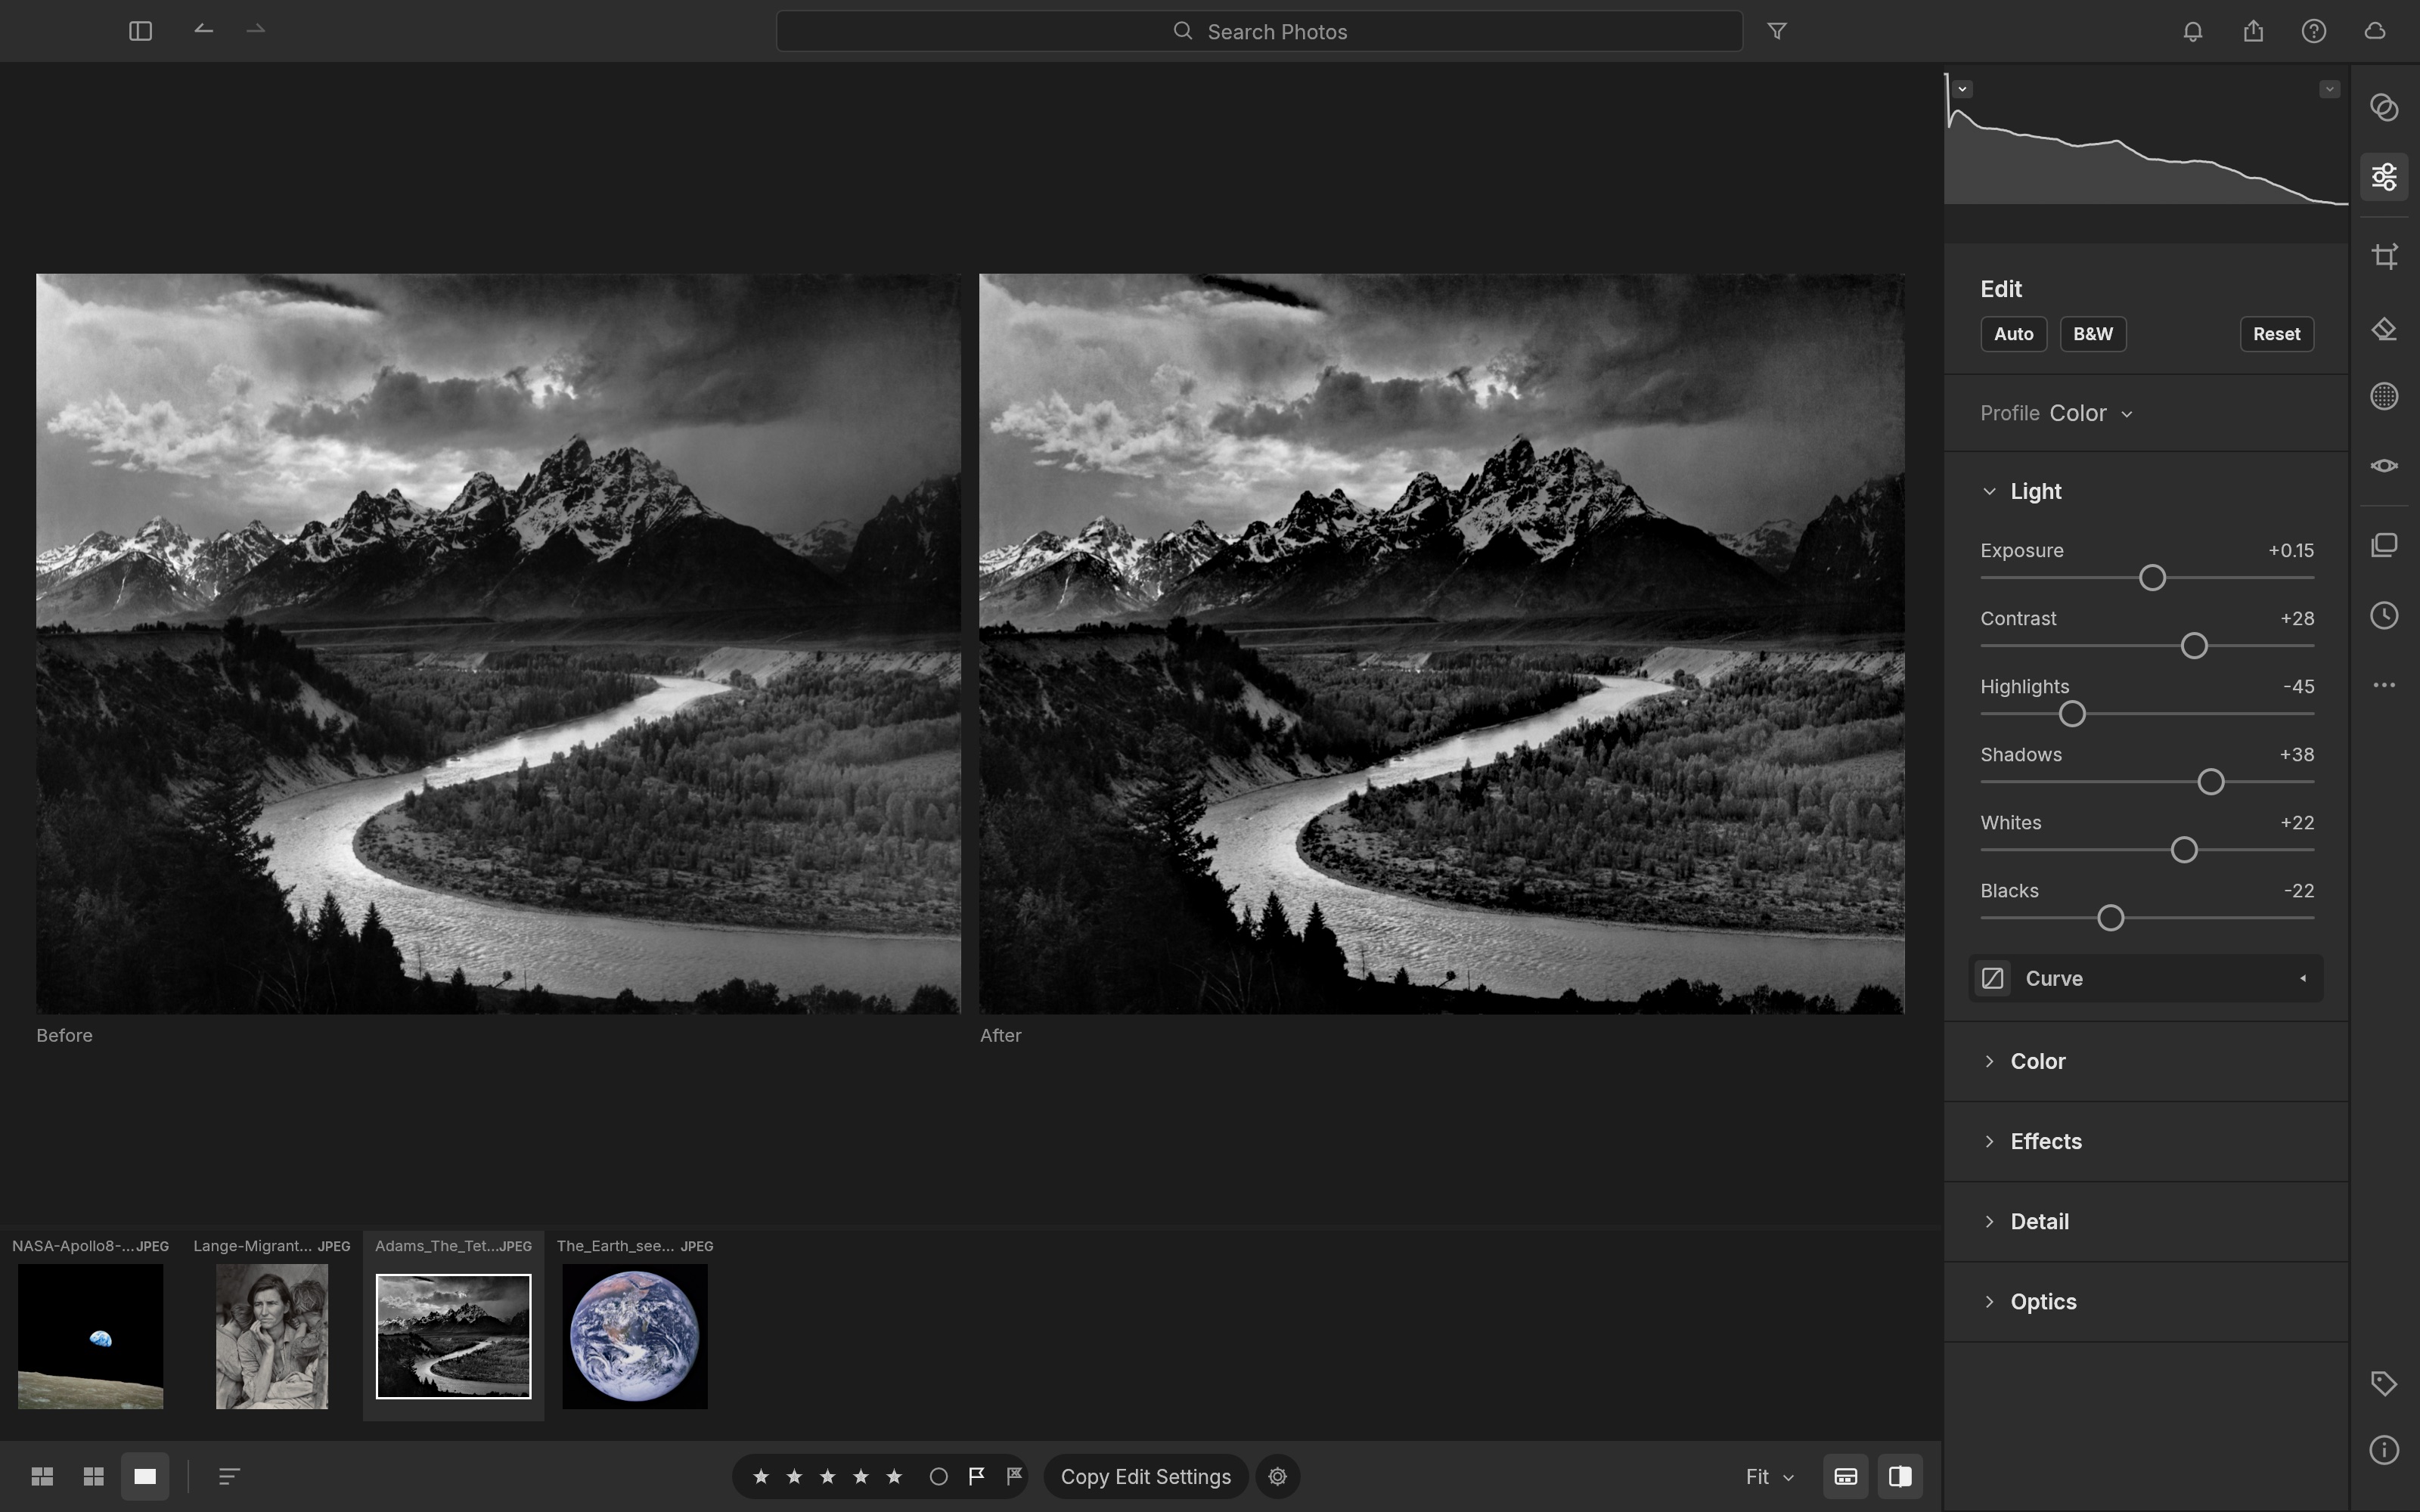Open the Fit zoom dropdown
The height and width of the screenshot is (1512, 2420).
[1769, 1476]
